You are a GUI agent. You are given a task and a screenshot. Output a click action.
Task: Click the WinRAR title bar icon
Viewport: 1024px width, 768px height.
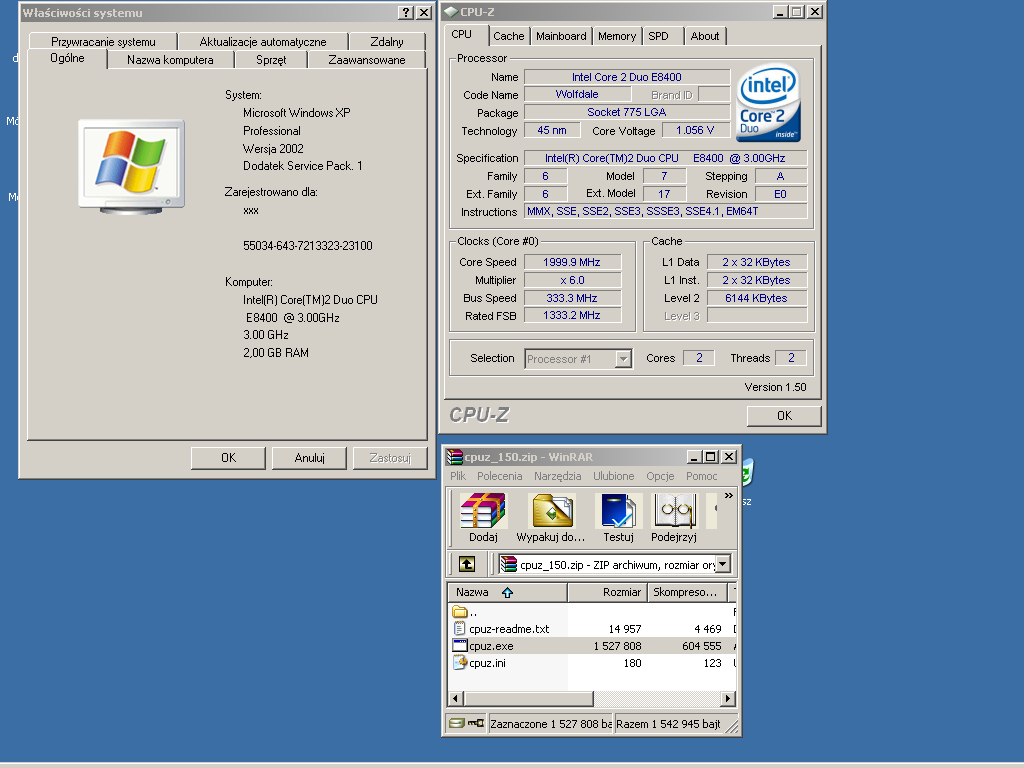click(455, 456)
